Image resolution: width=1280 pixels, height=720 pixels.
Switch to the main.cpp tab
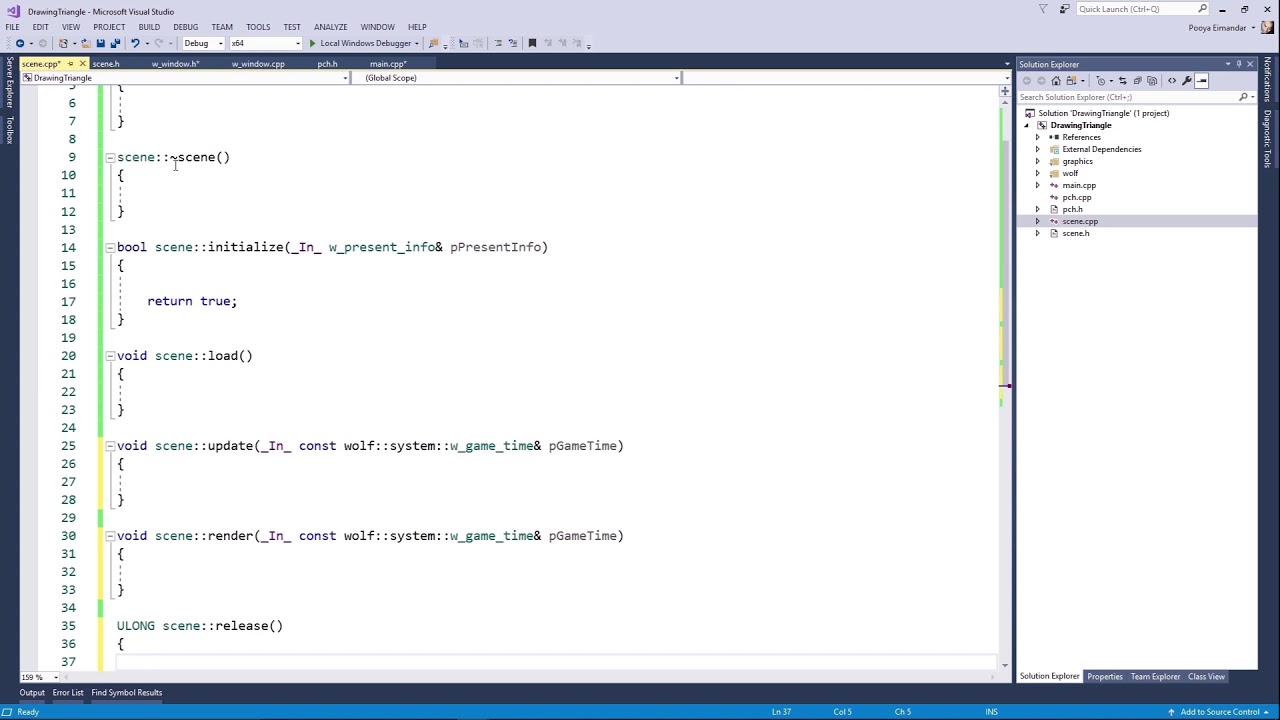(388, 64)
